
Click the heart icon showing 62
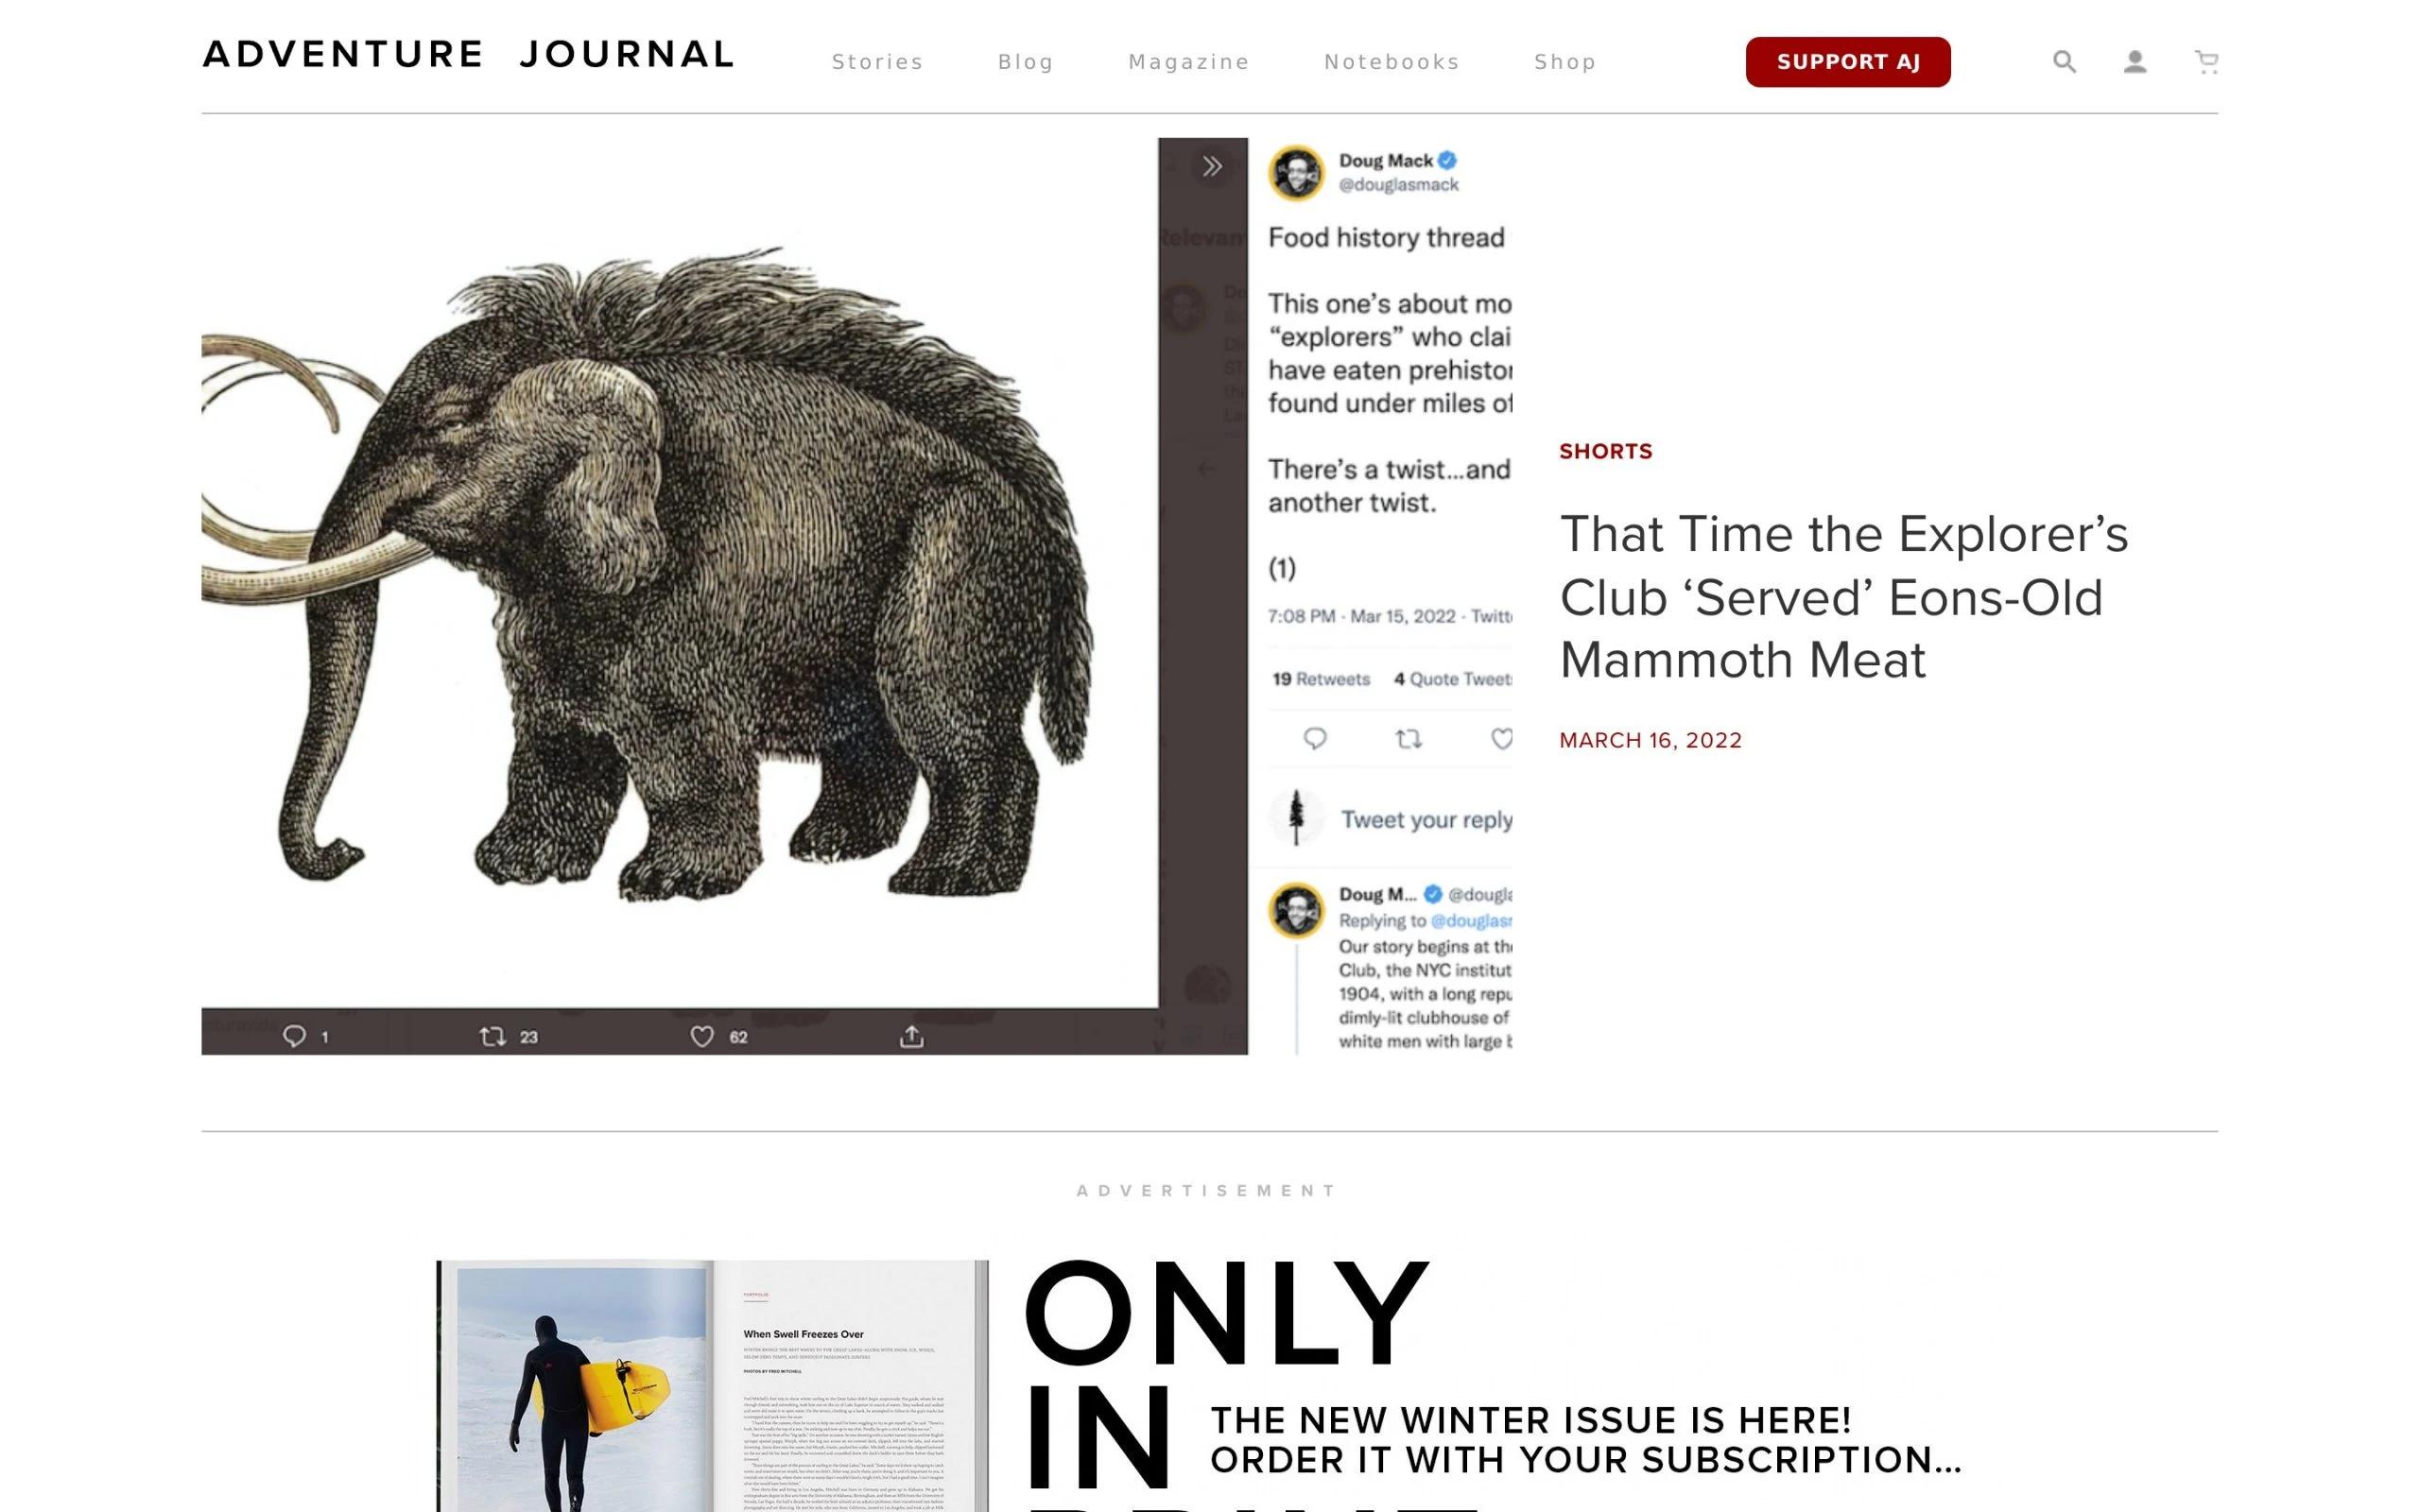tap(702, 1036)
